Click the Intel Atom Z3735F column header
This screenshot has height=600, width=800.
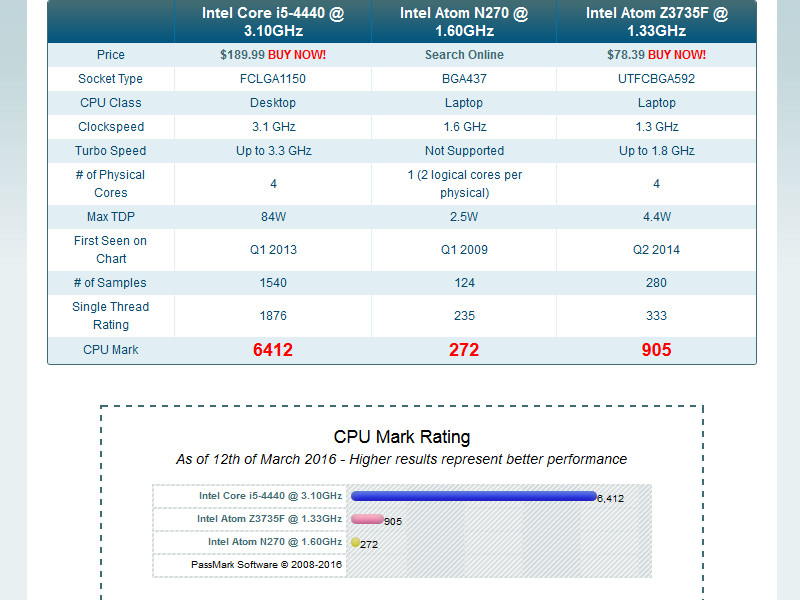click(657, 21)
